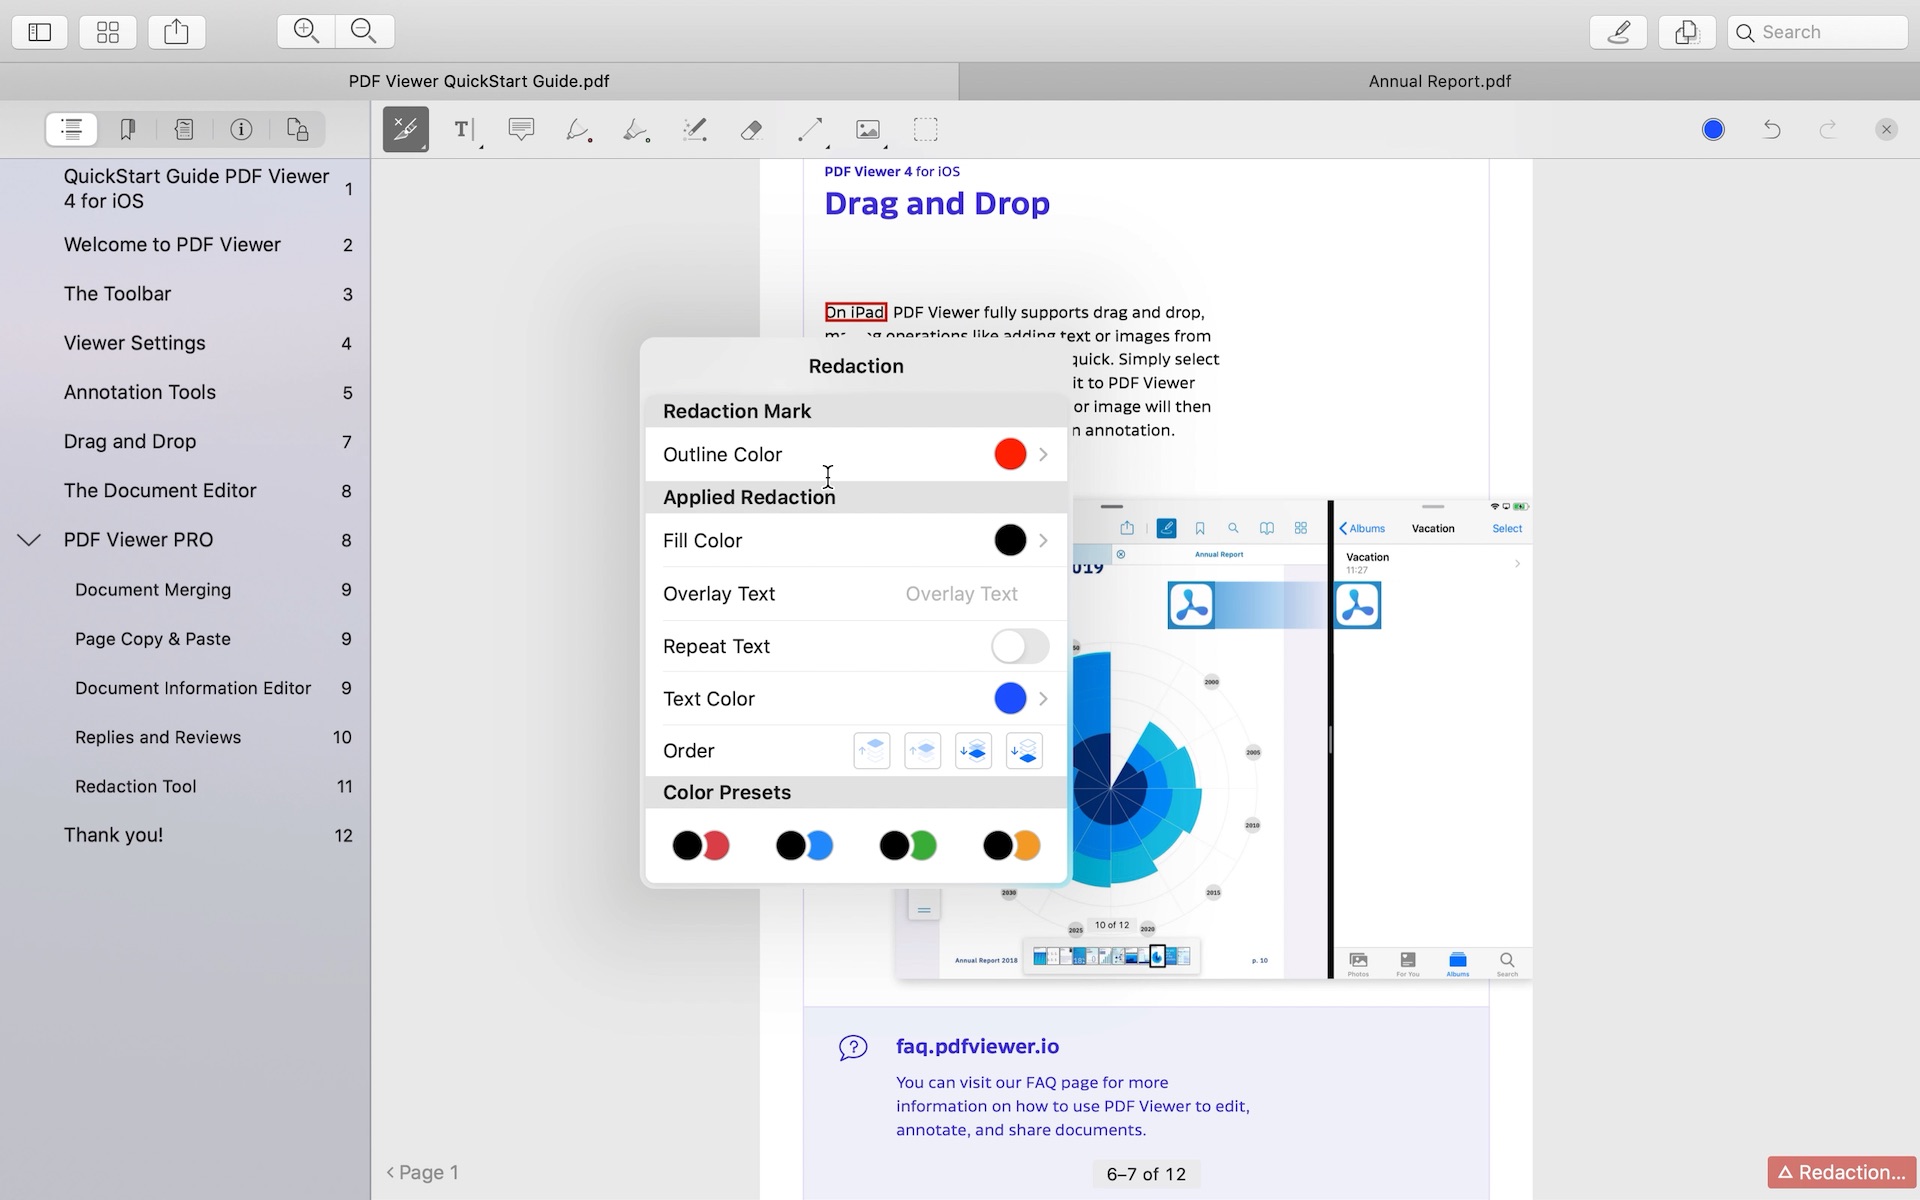Visit the faq.pdfviewer.io link

[977, 1046]
